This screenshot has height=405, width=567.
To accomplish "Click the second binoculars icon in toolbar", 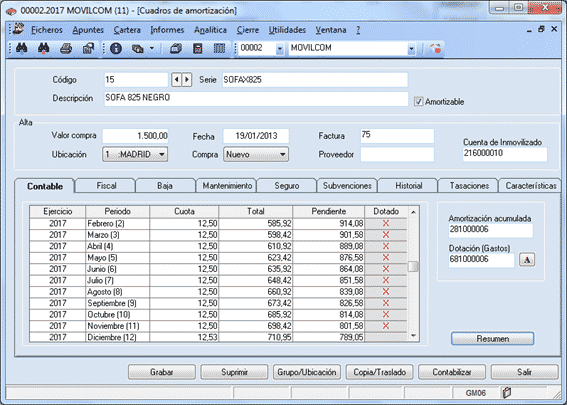I will click(x=43, y=48).
